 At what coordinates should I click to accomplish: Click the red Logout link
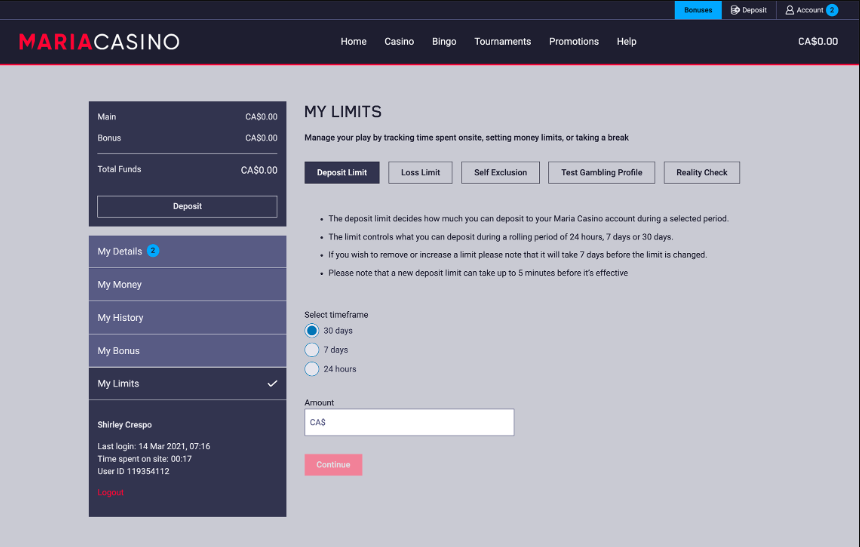point(111,493)
